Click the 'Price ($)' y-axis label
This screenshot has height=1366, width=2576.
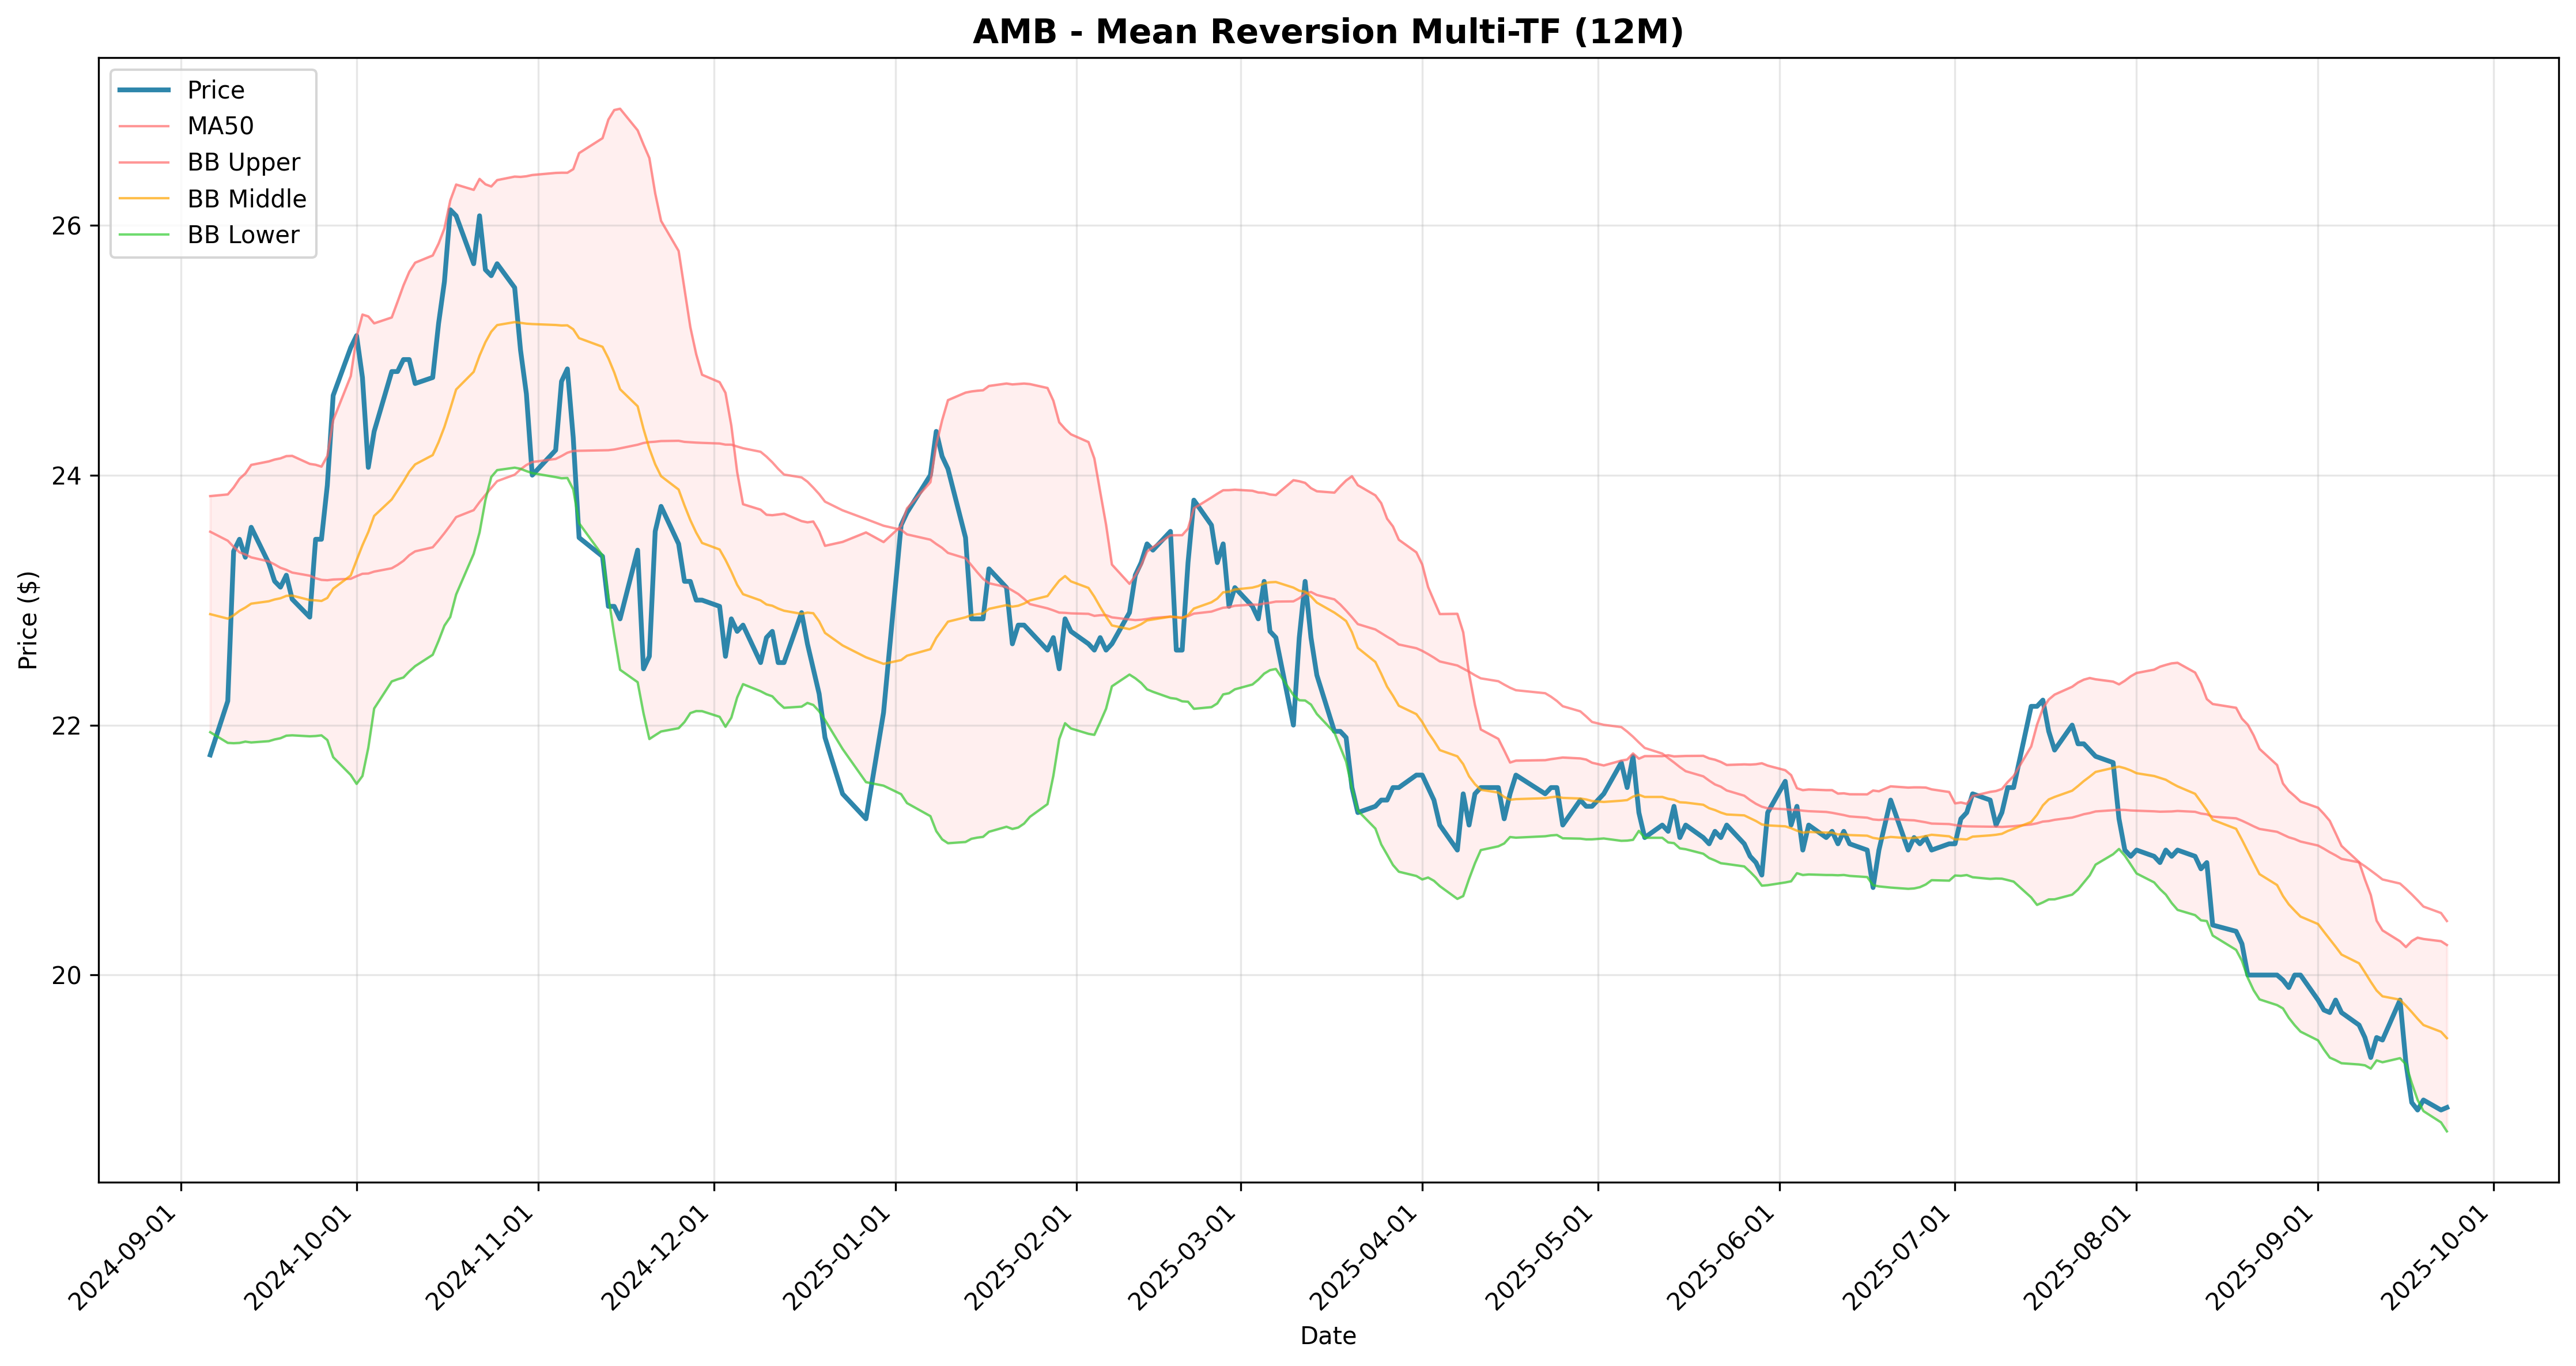click(x=28, y=620)
